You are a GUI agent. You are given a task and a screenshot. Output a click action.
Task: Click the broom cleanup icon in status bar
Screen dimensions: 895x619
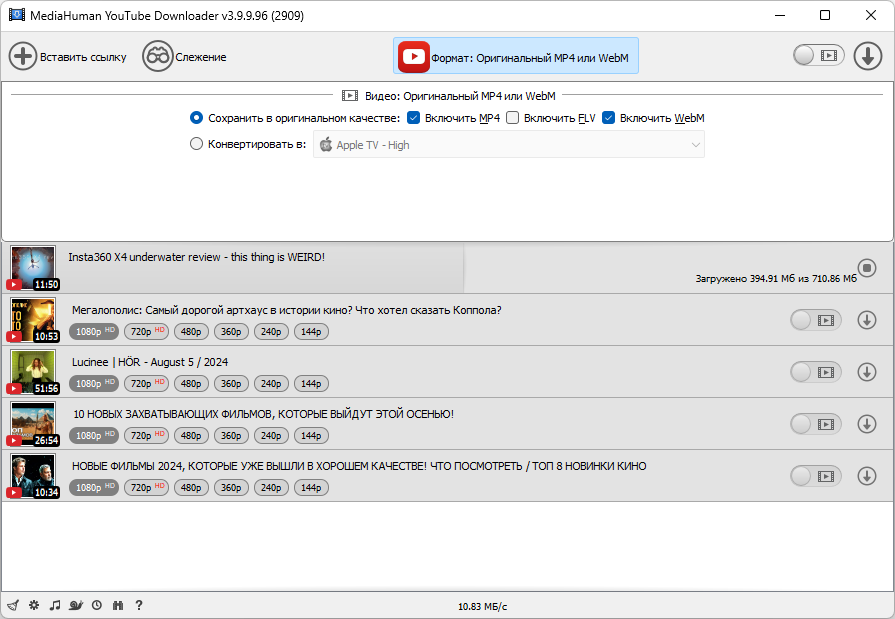coord(13,605)
